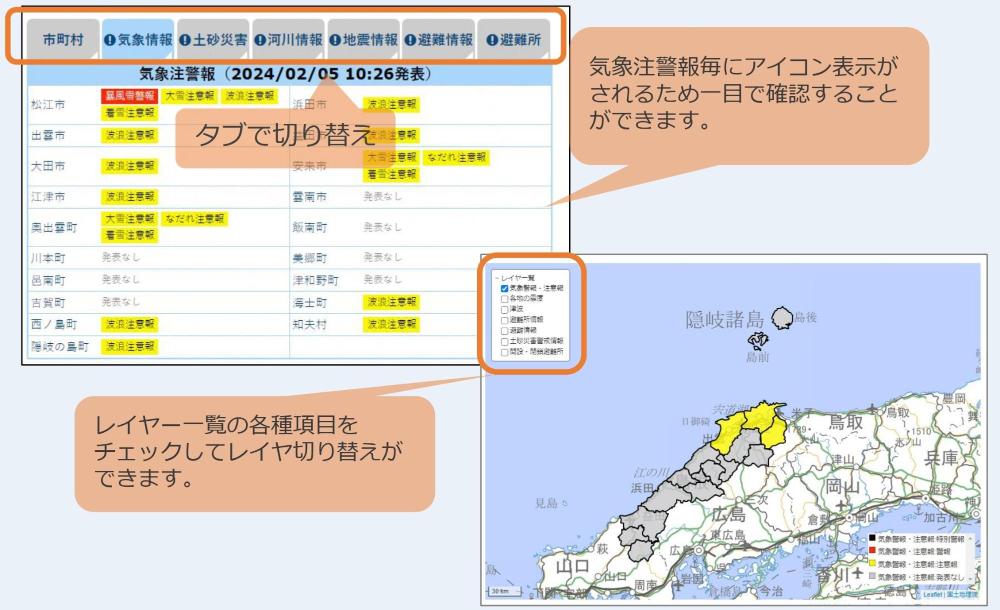Enable the 避難所情報 layer checkbox
1000x610 pixels.
(x=503, y=321)
